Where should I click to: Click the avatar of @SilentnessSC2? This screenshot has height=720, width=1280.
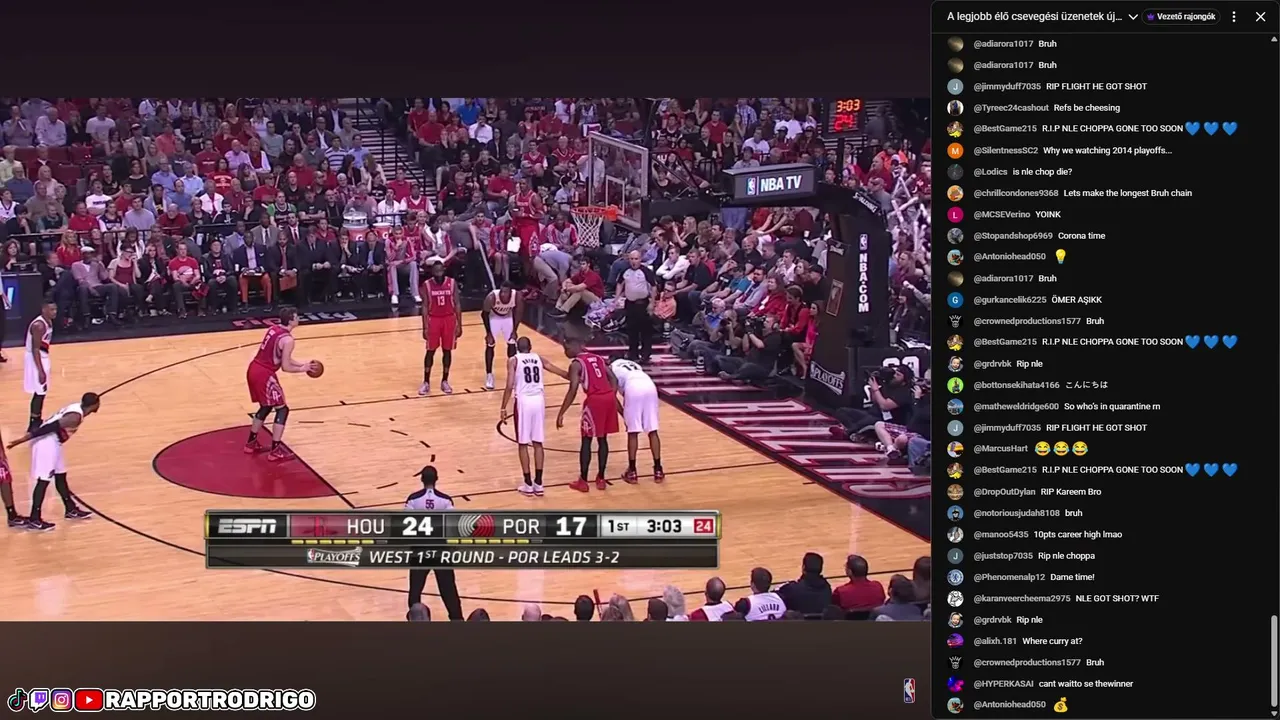click(x=955, y=150)
